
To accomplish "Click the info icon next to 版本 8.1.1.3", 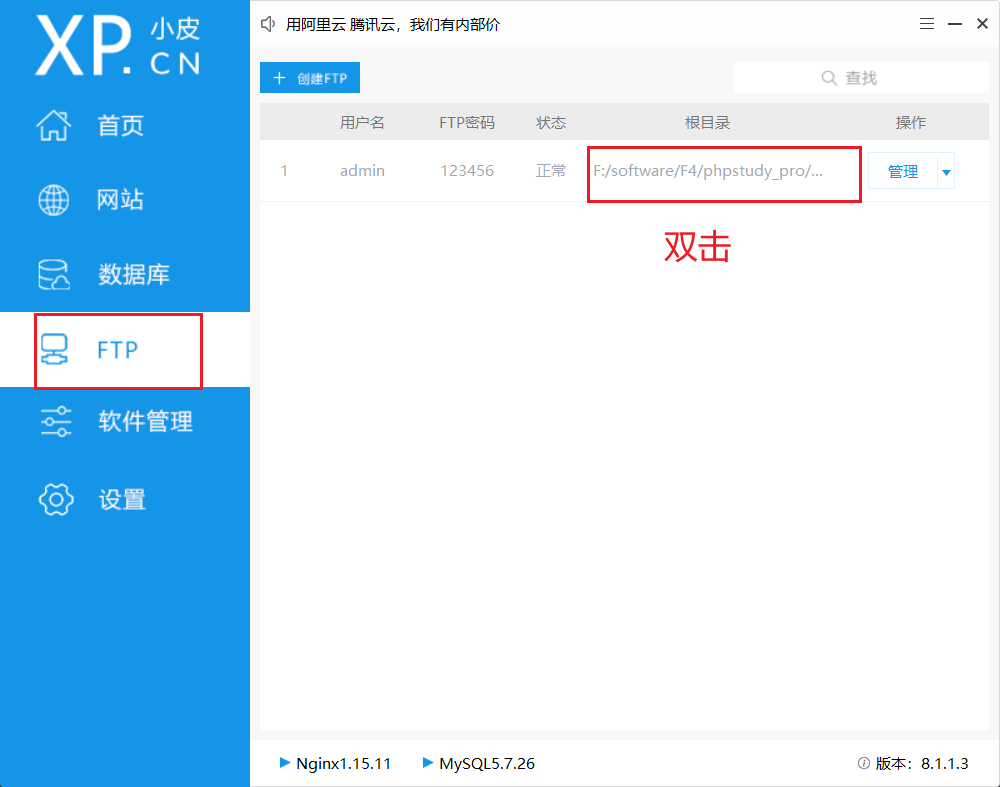I will click(x=862, y=763).
